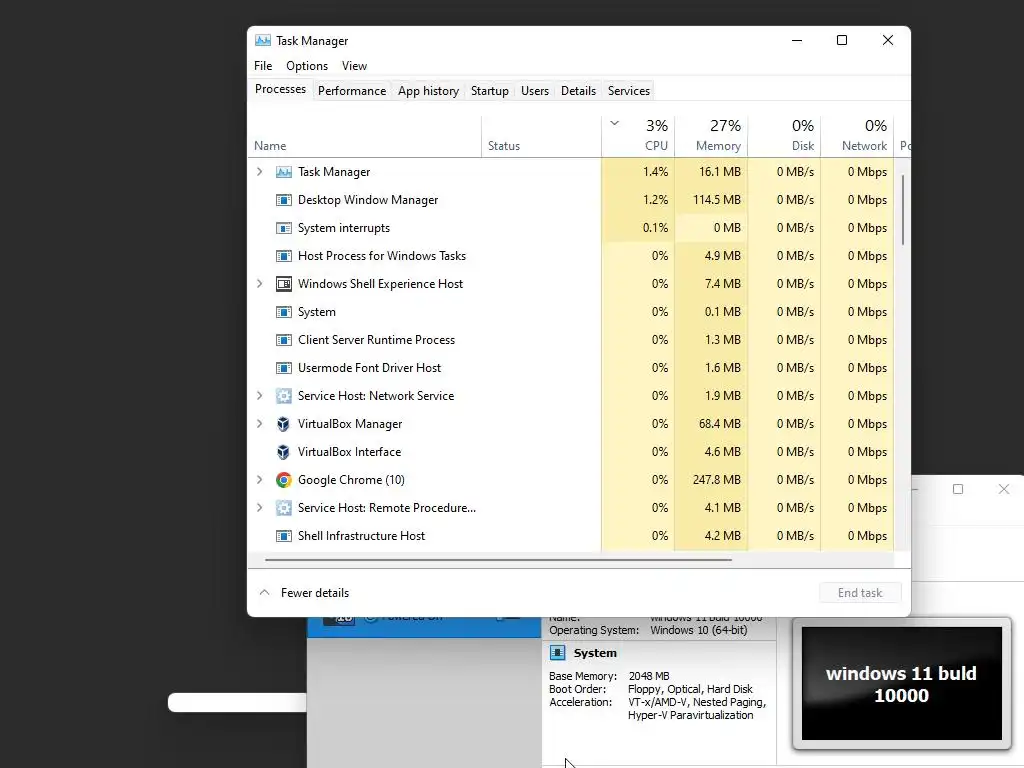Click the sort arrow above CPU column
Image resolution: width=1024 pixels, height=768 pixels.
[615, 123]
